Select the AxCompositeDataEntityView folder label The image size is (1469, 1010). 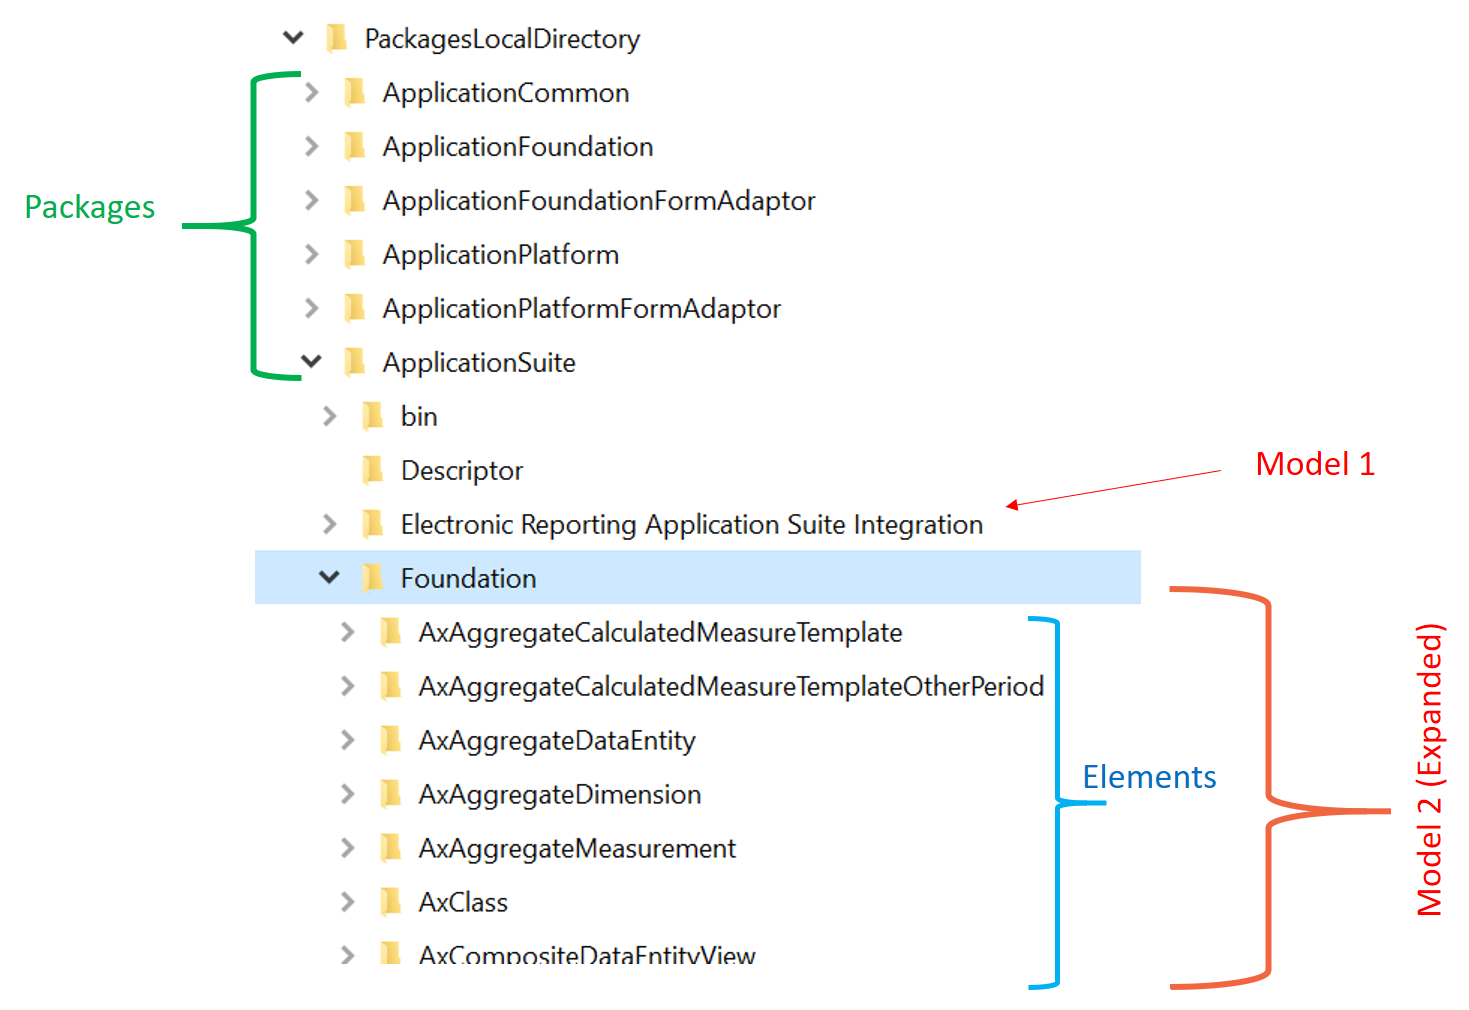(587, 955)
